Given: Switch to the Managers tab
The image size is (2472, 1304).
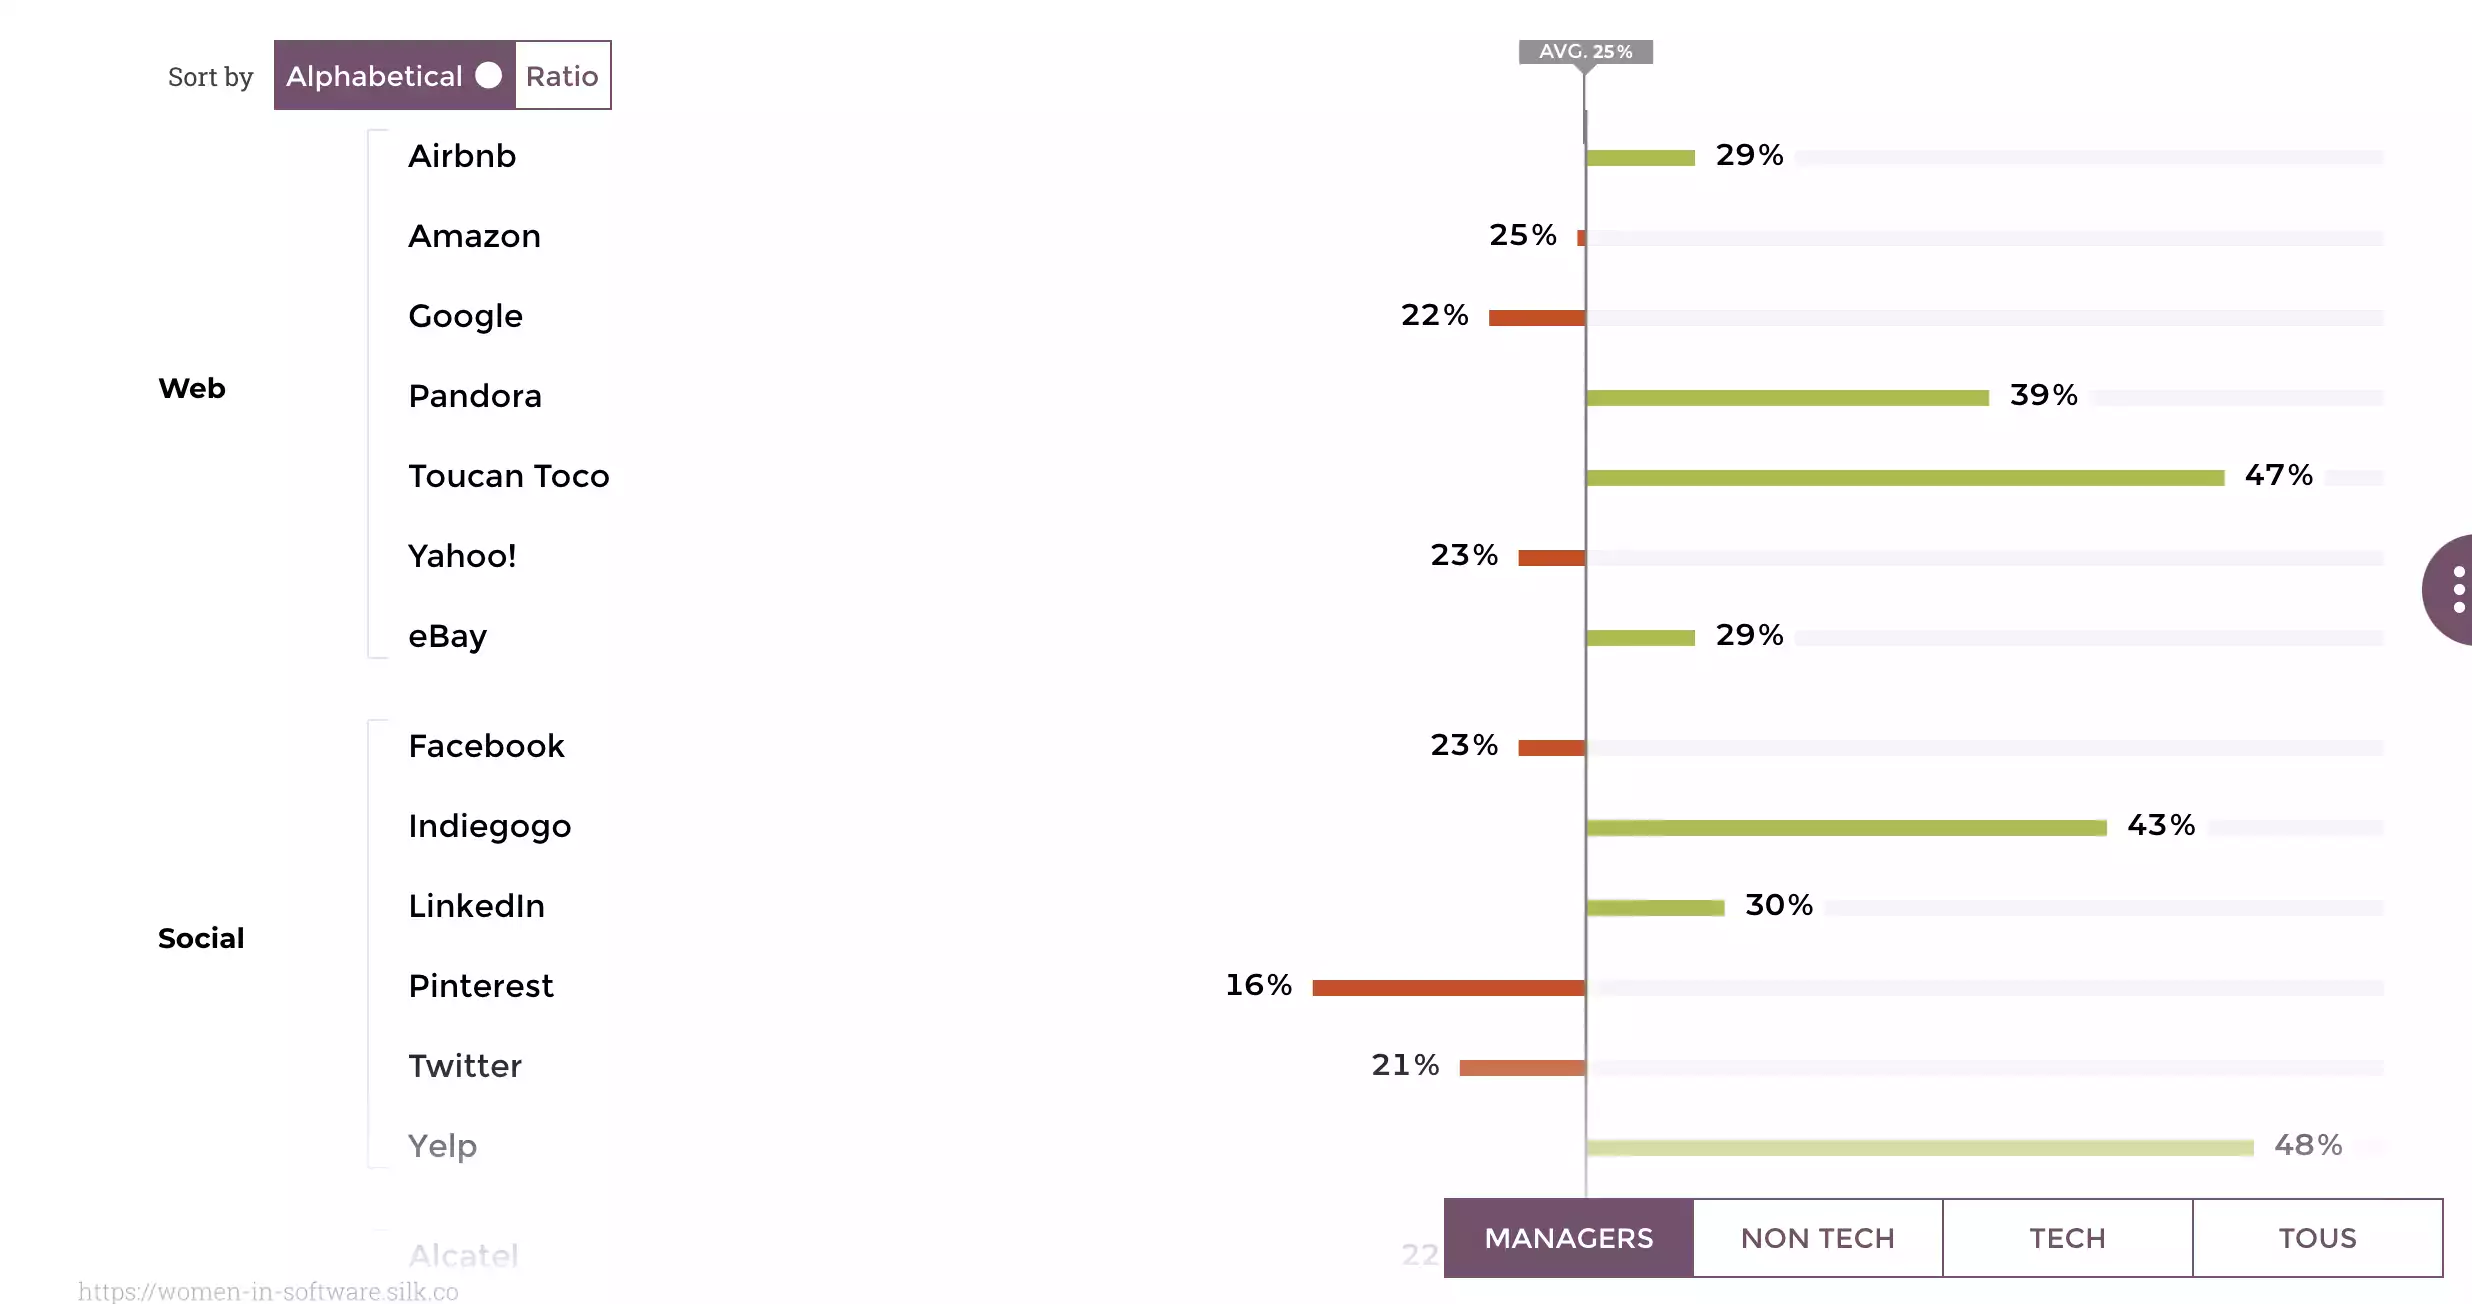Looking at the screenshot, I should click(x=1568, y=1238).
